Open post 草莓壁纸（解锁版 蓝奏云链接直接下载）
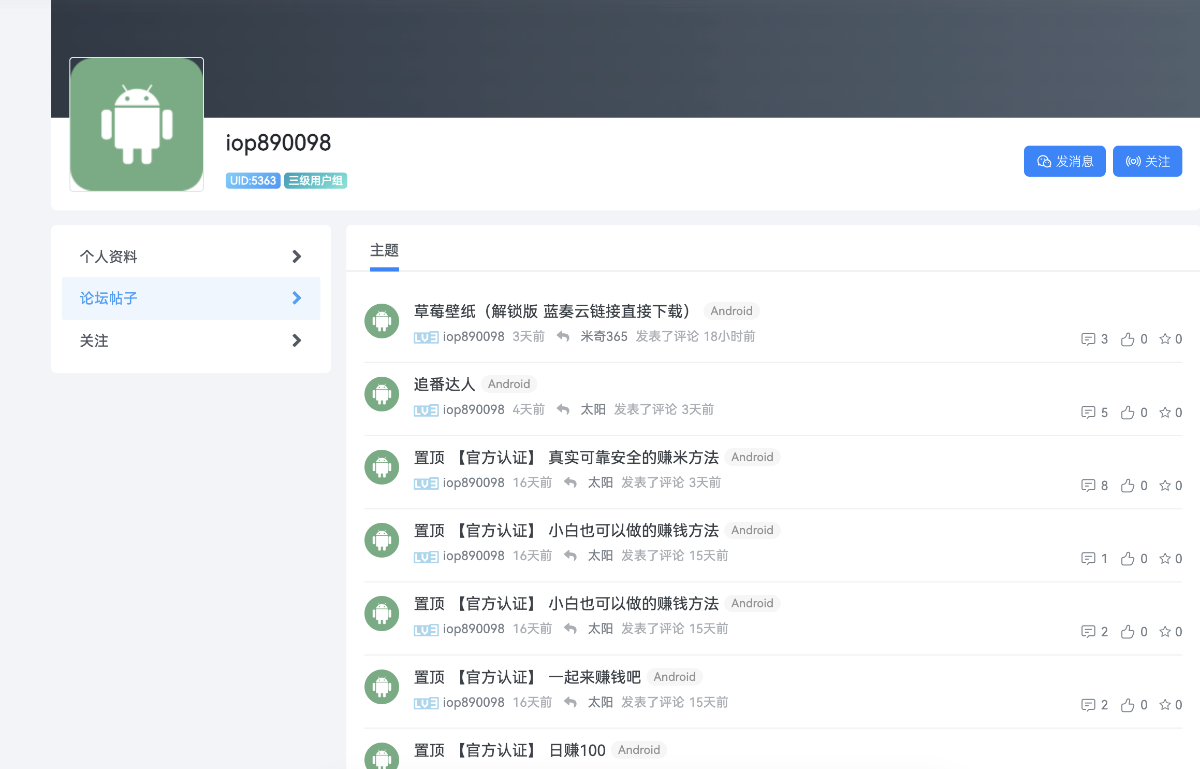1200x769 pixels. (x=553, y=311)
